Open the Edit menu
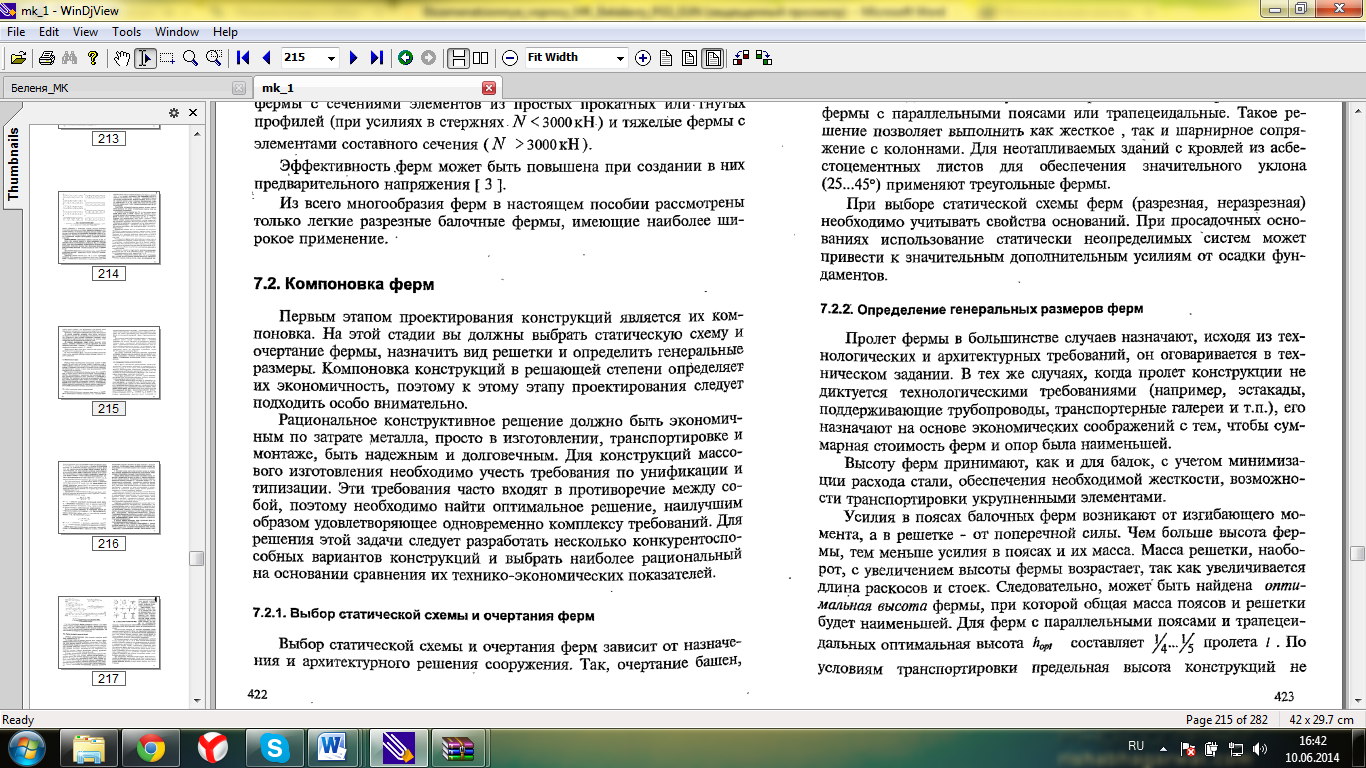Screen dimensions: 1366x768 point(49,32)
